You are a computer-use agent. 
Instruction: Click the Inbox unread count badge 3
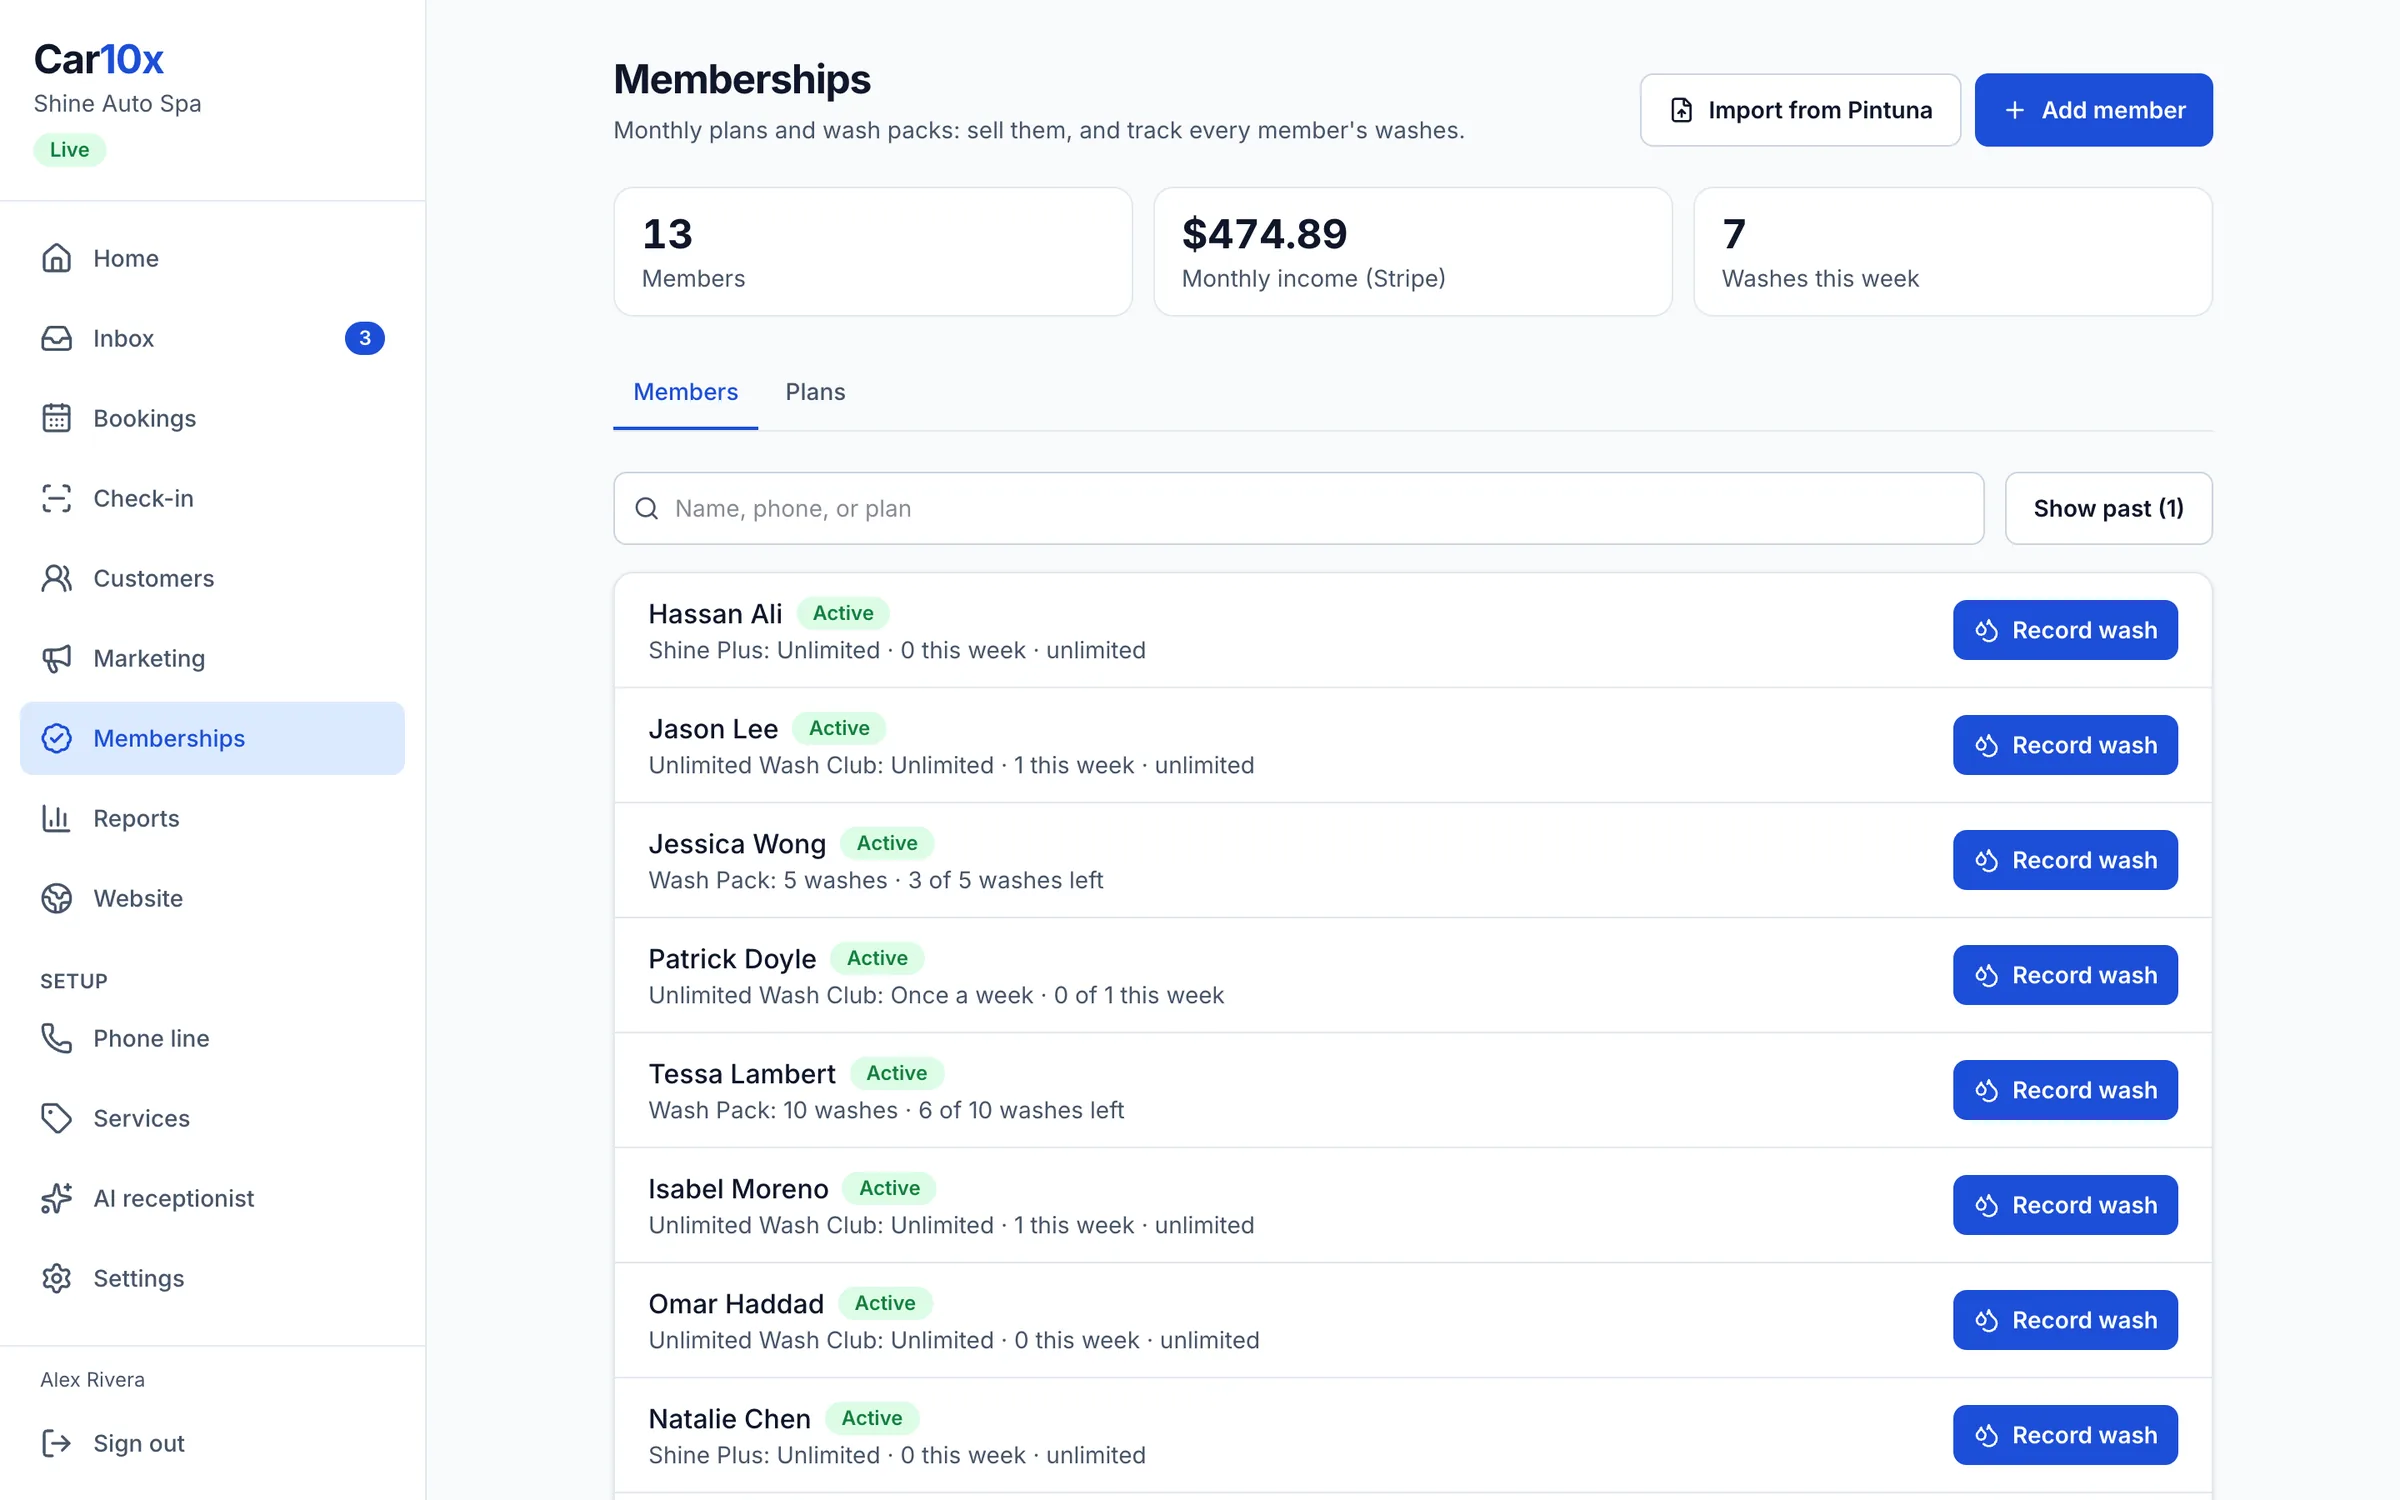(x=365, y=338)
